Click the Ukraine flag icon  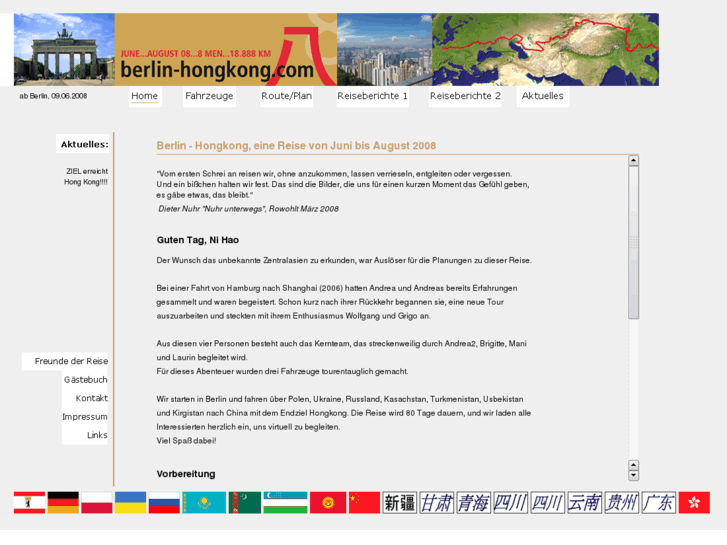[130, 502]
